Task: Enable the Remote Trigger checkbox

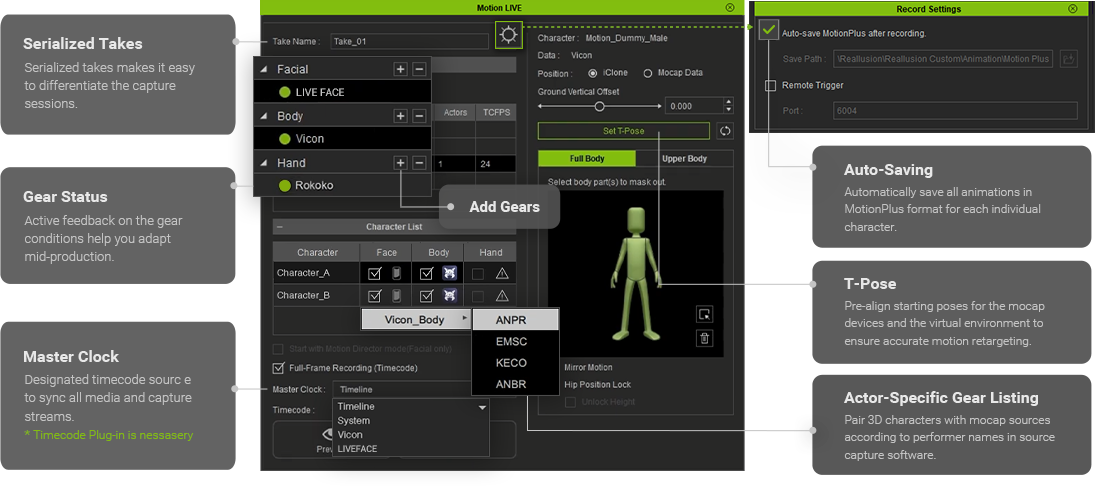Action: click(x=770, y=86)
